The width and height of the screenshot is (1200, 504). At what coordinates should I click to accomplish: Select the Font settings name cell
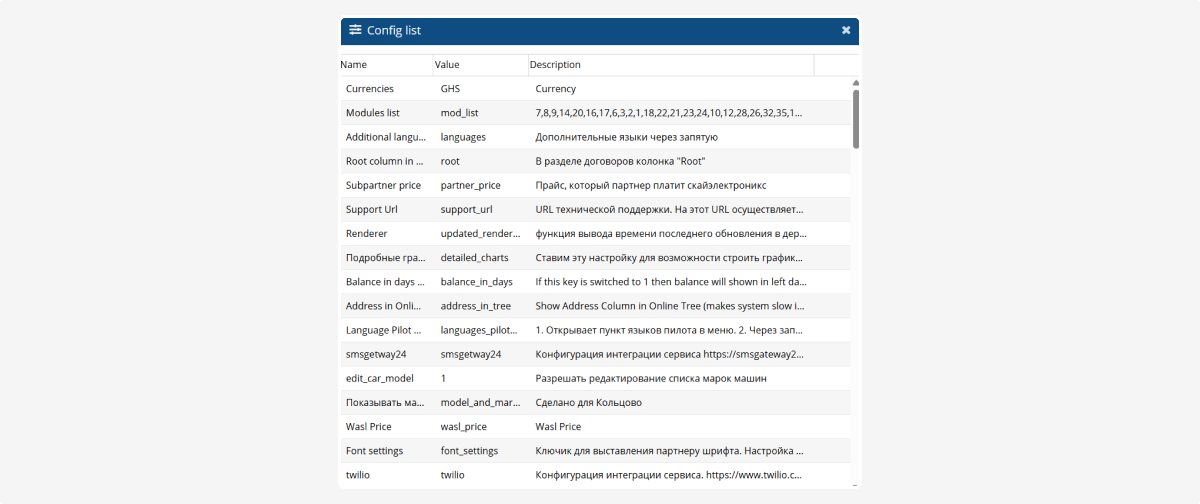(374, 451)
